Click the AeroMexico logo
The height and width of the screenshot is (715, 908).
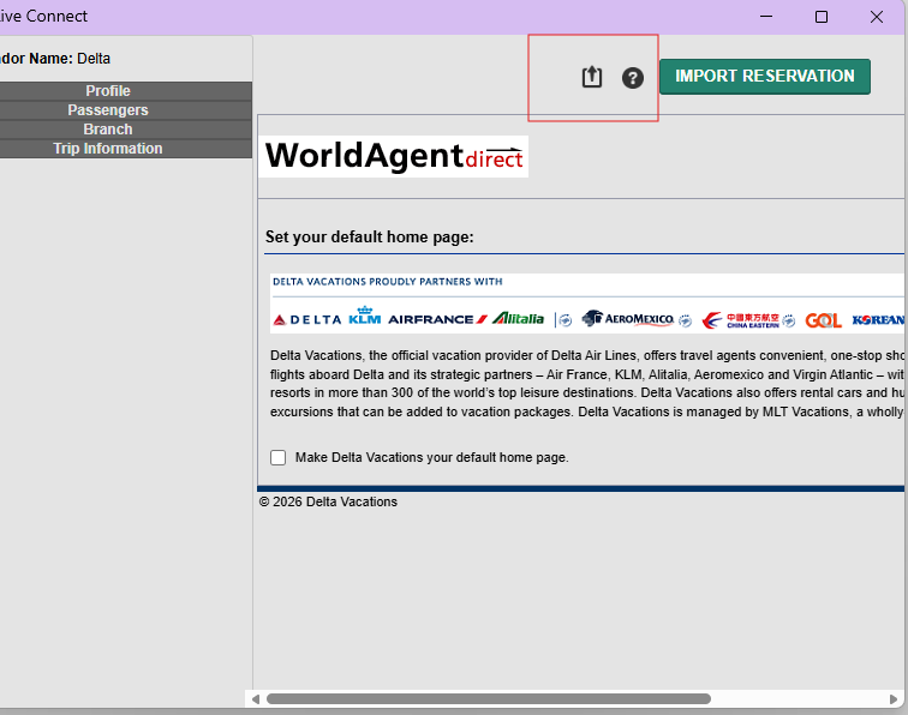coord(628,318)
